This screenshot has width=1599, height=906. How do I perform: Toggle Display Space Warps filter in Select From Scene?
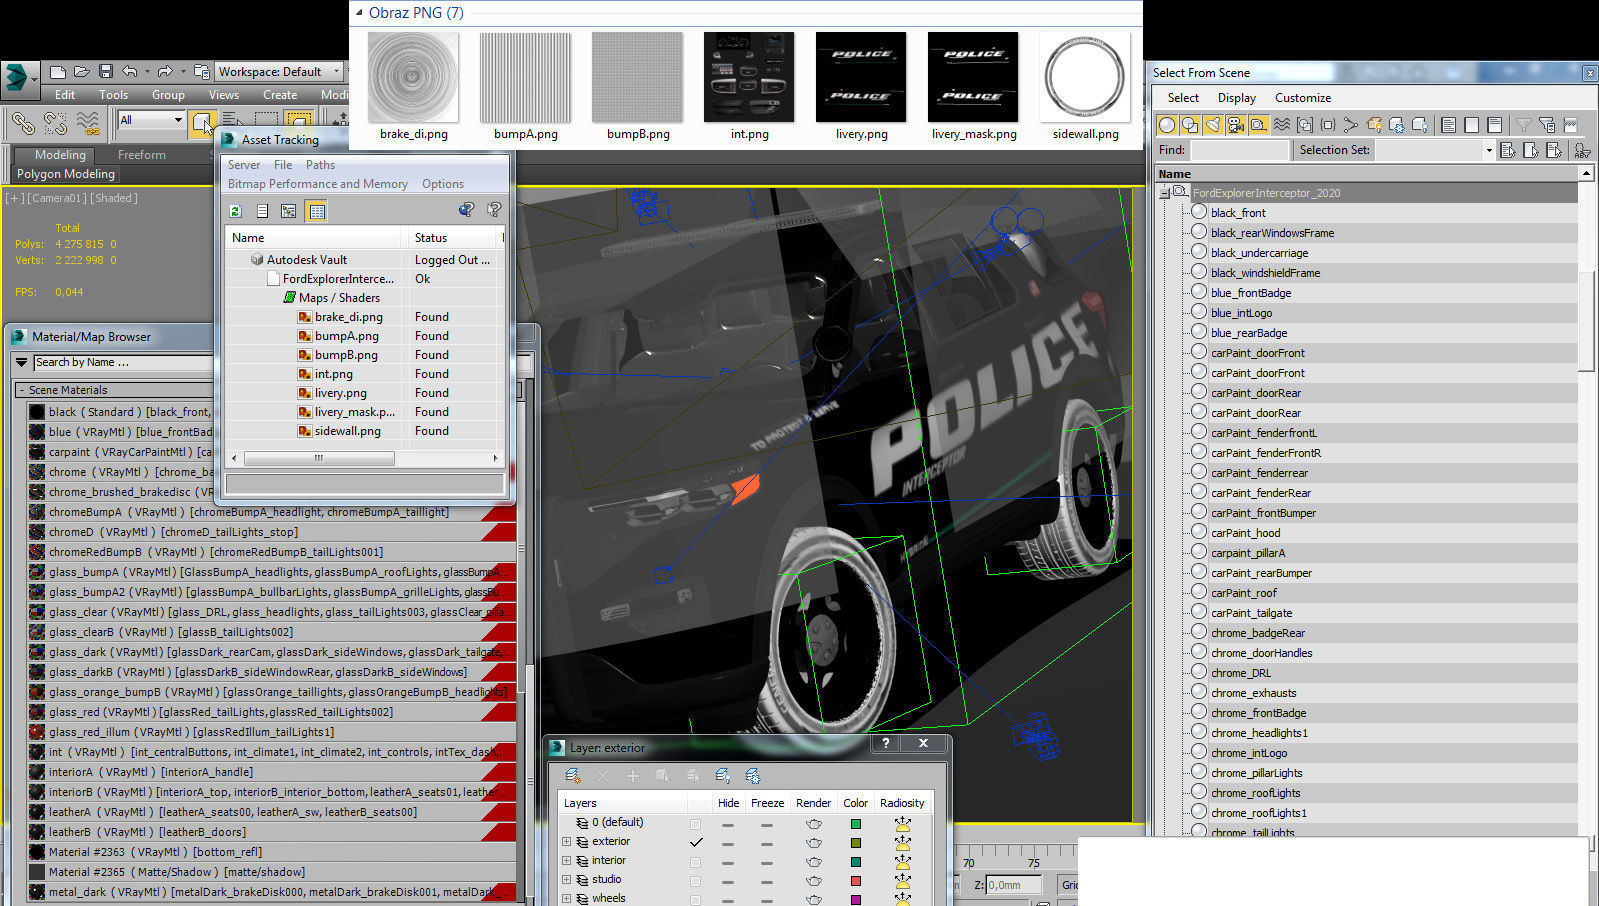pyautogui.click(x=1281, y=125)
